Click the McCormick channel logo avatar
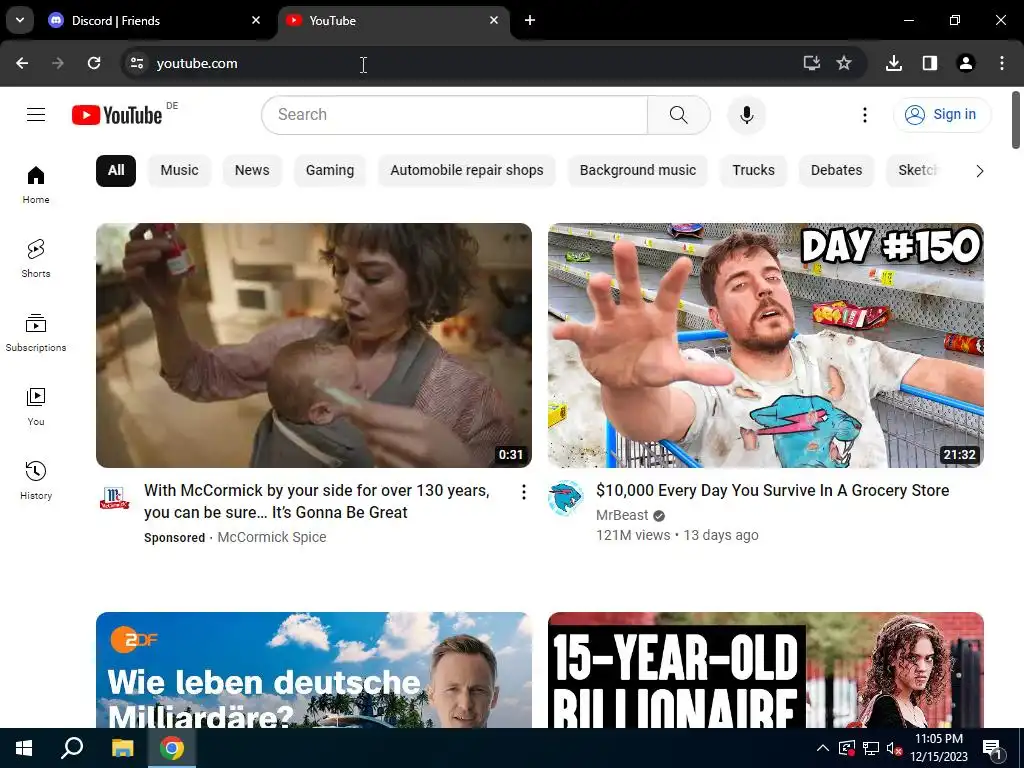Viewport: 1024px width, 768px height. point(114,498)
